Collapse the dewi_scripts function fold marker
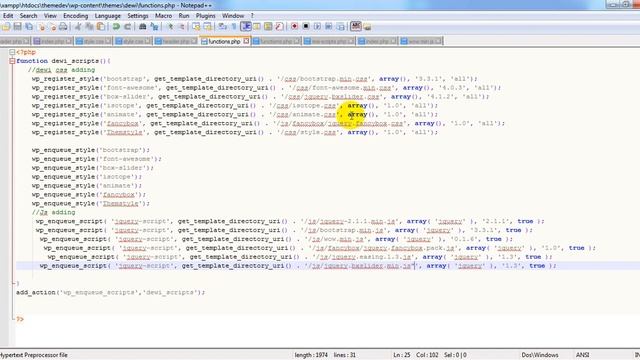Screen dimensions: 640x360 tap(12, 61)
